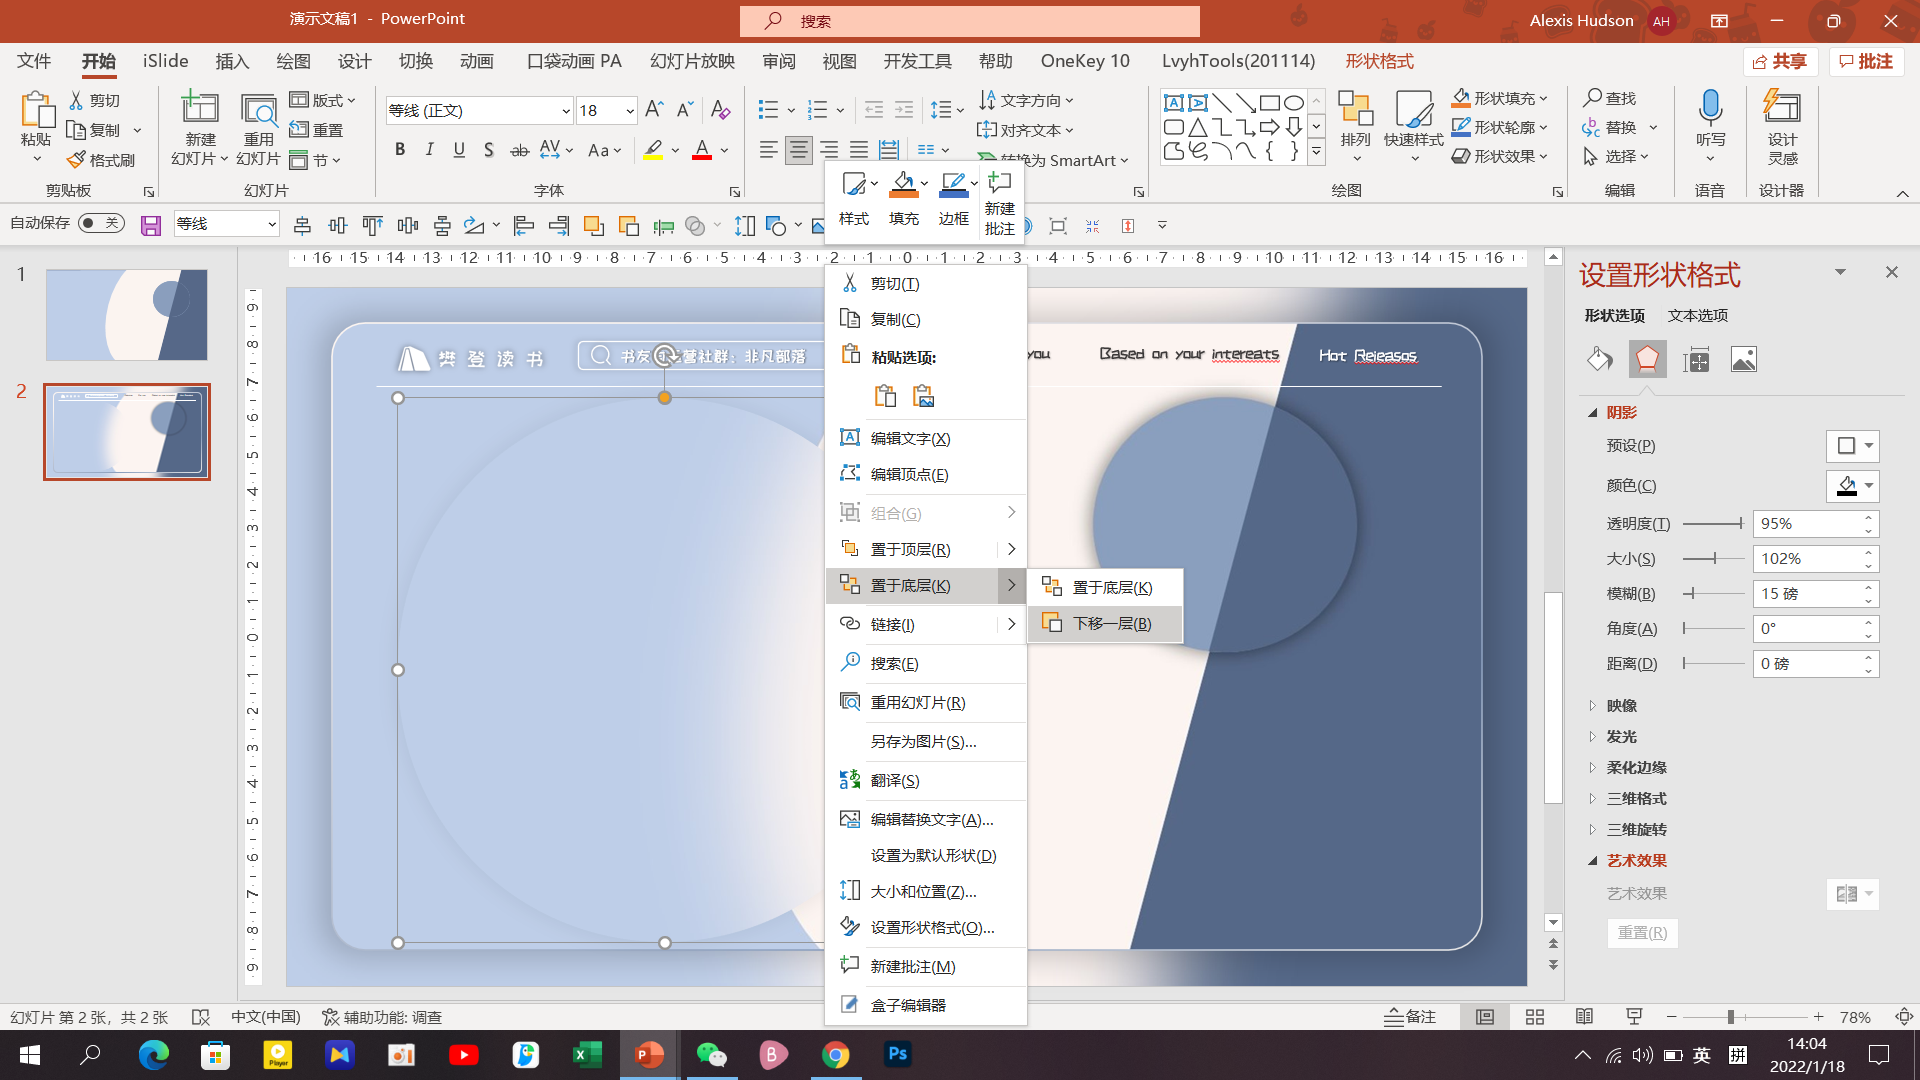Click the Format Painter (格式刷) icon
The height and width of the screenshot is (1080, 1920).
[x=77, y=160]
